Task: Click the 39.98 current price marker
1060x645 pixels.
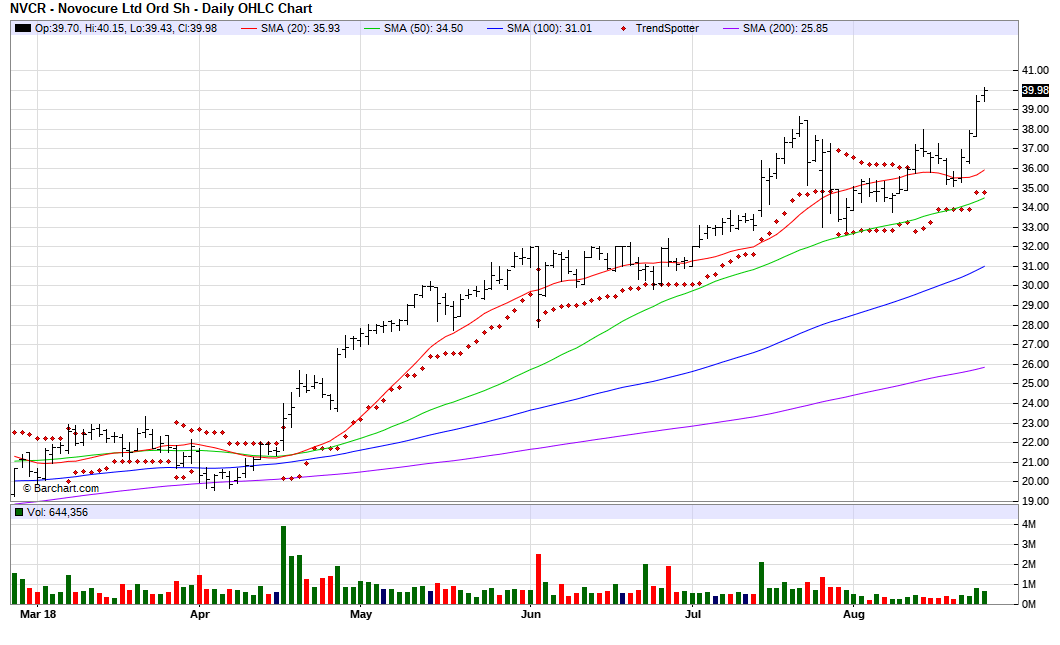Action: click(x=1035, y=90)
